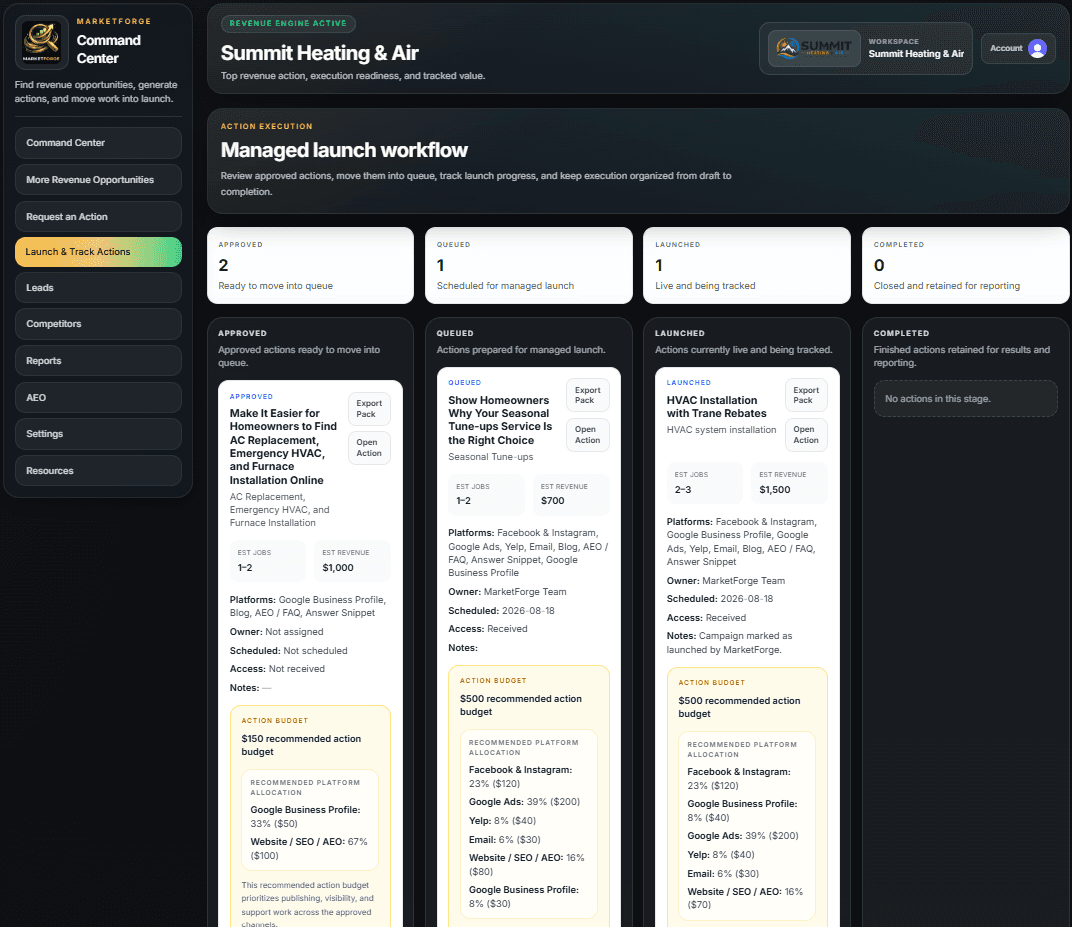This screenshot has width=1072, height=927.
Task: Open the Account menu button
Action: tap(1018, 49)
